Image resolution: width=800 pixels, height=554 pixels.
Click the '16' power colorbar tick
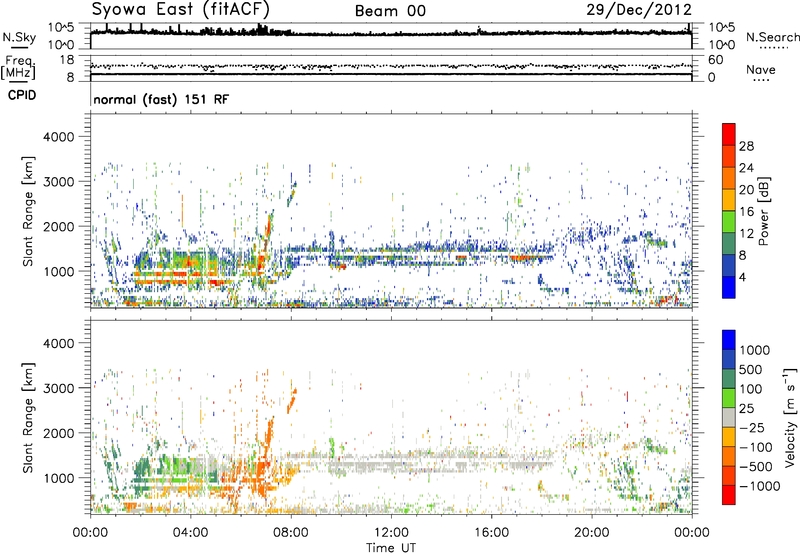point(746,212)
